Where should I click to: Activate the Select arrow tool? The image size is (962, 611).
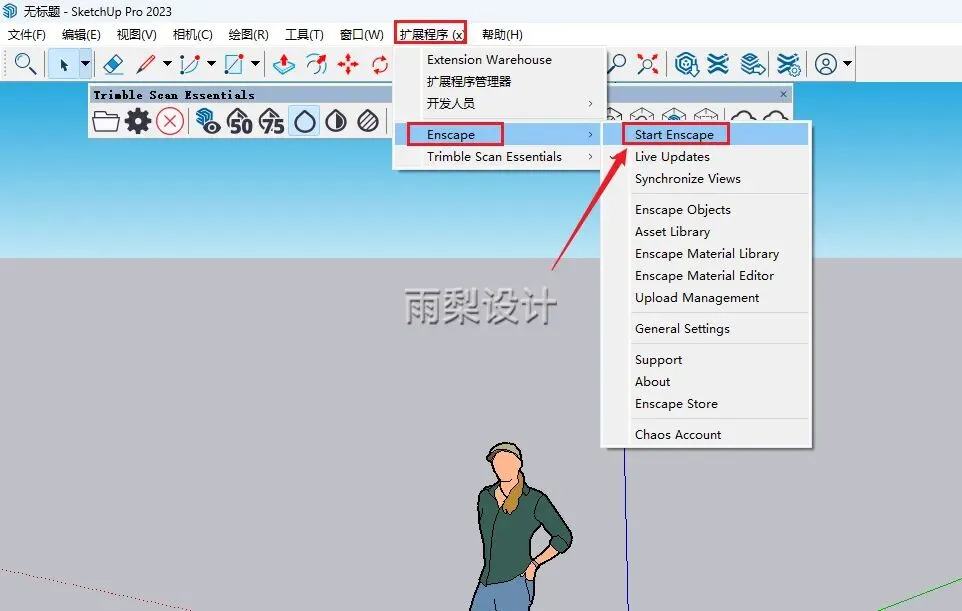pyautogui.click(x=64, y=64)
